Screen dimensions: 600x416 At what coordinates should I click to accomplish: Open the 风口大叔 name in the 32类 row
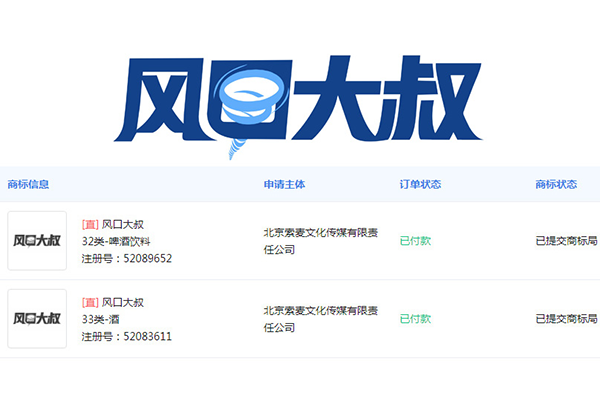pos(123,224)
